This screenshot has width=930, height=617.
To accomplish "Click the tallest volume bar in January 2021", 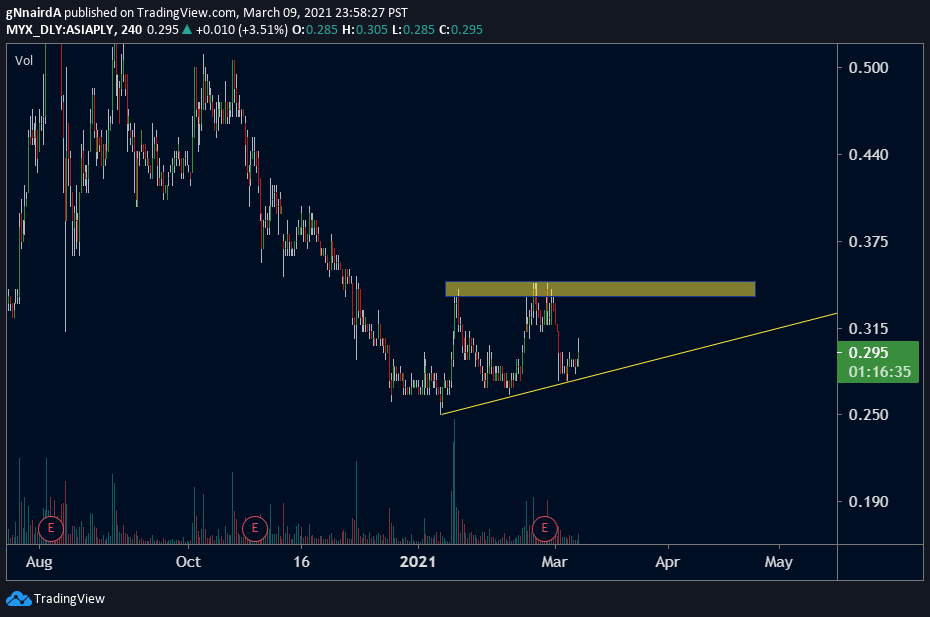I will pyautogui.click(x=454, y=482).
